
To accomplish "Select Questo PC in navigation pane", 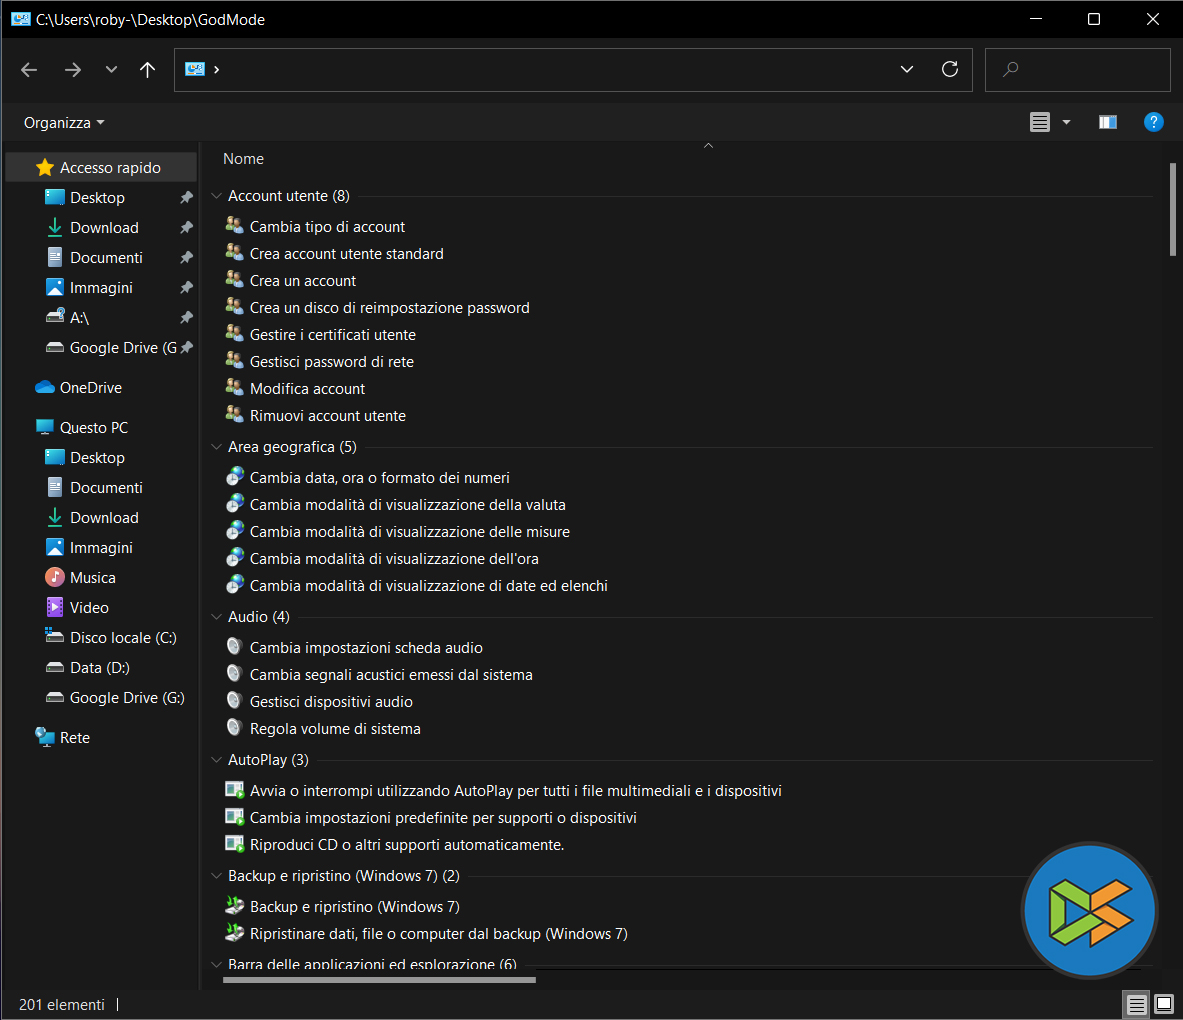I will pos(93,428).
